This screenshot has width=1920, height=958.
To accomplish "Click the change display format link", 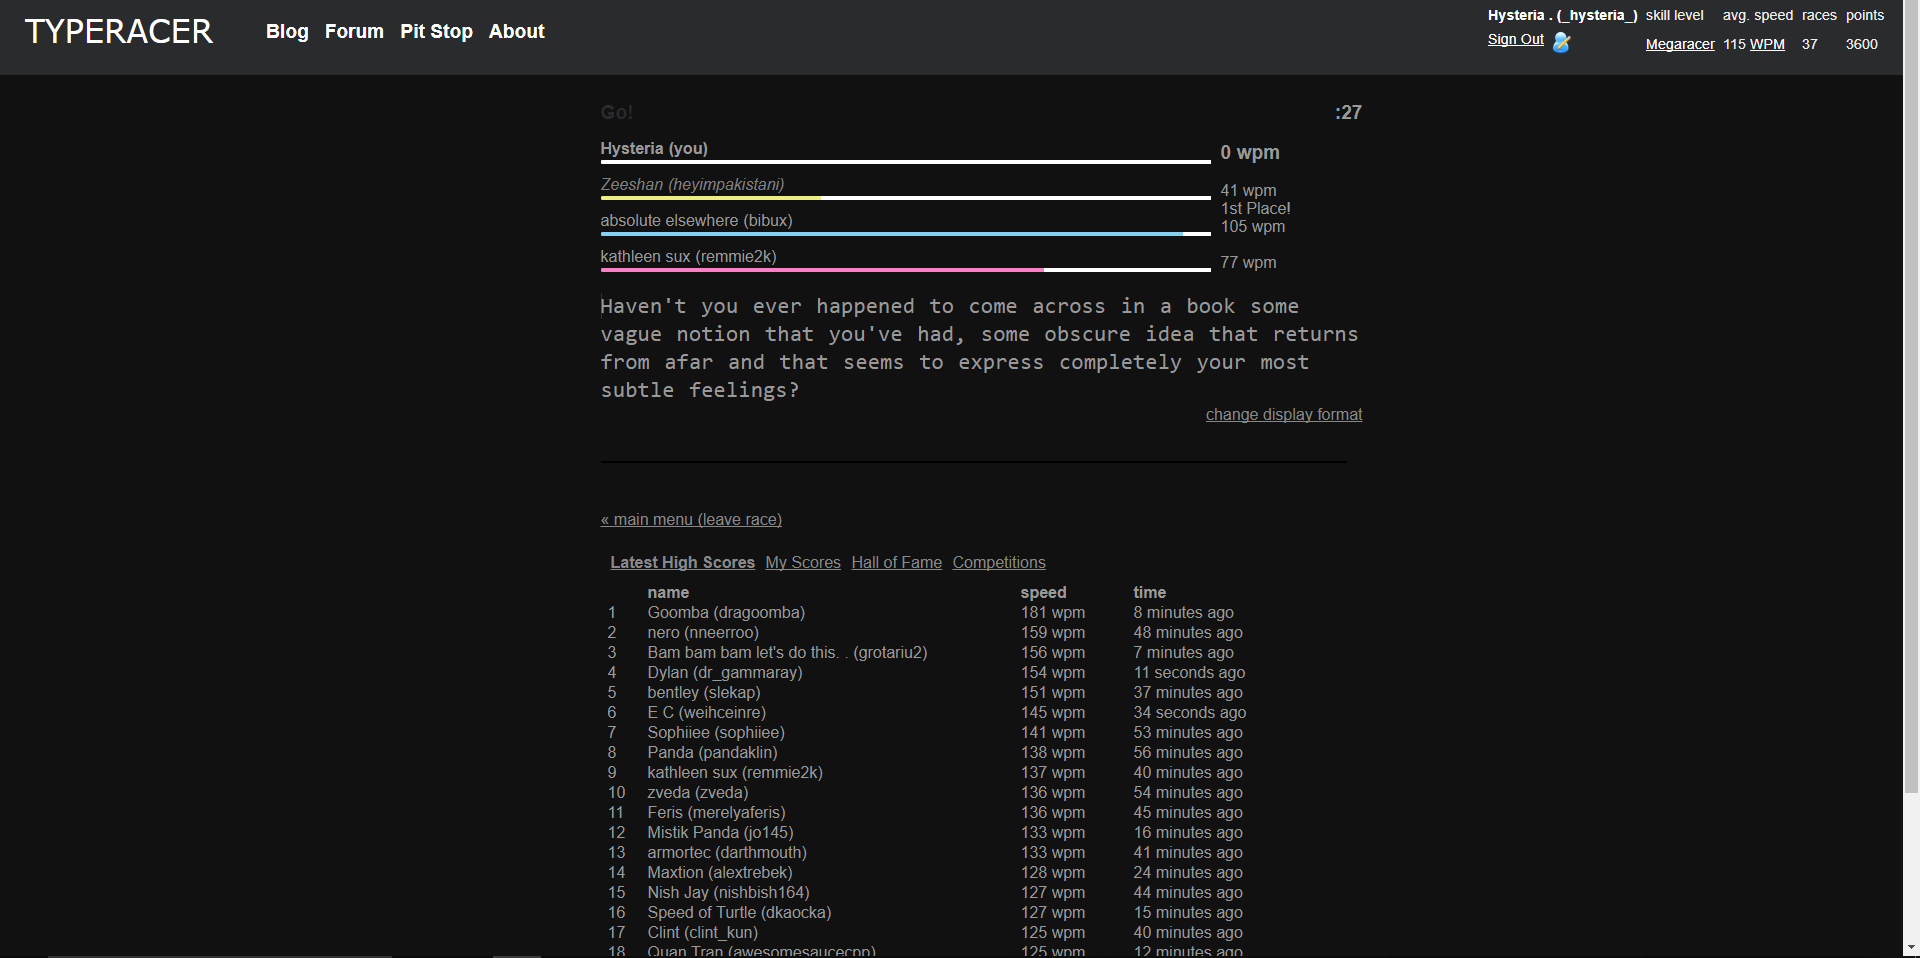I will click(1283, 414).
